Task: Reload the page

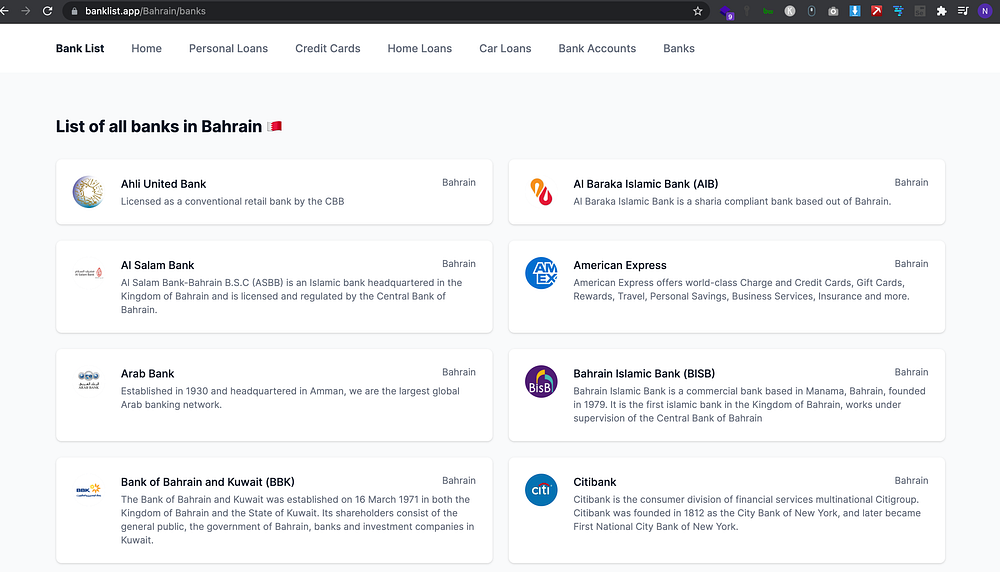Action: [47, 11]
